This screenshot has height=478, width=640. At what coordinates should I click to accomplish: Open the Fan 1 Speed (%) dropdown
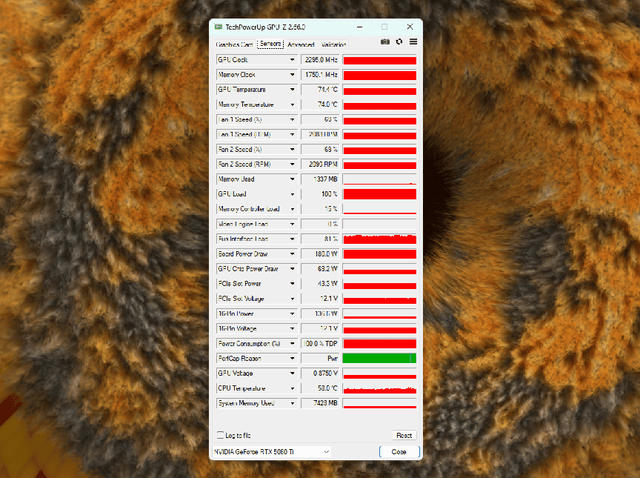pos(292,120)
